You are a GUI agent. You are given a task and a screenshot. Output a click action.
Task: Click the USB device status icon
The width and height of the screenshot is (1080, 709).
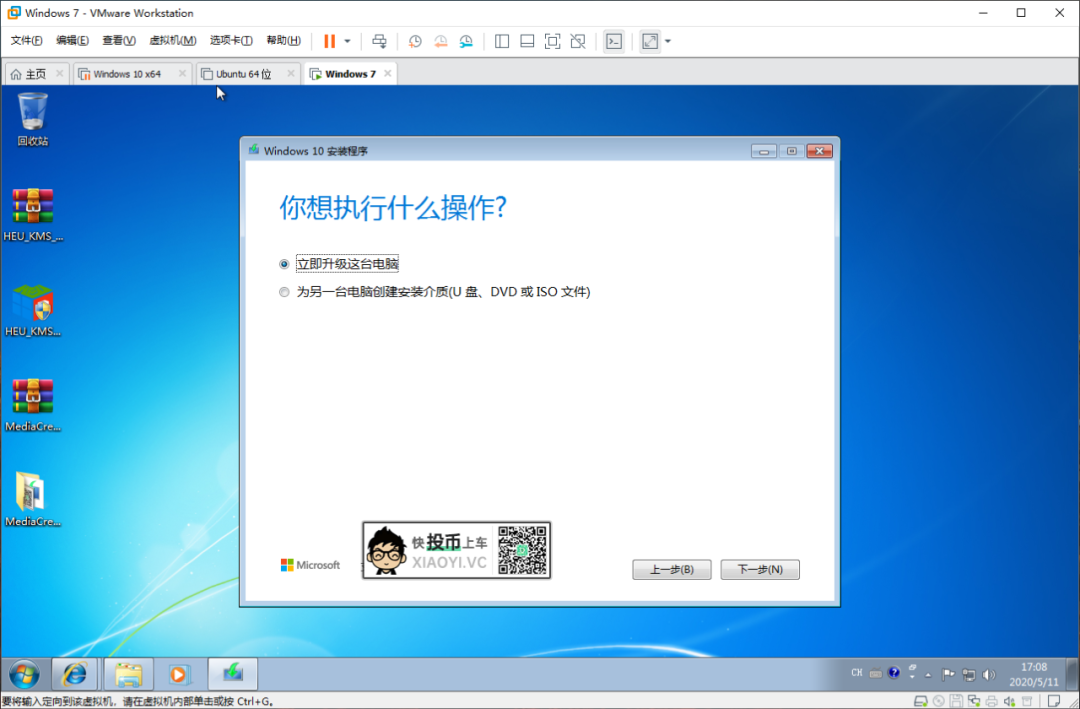pos(1027,701)
